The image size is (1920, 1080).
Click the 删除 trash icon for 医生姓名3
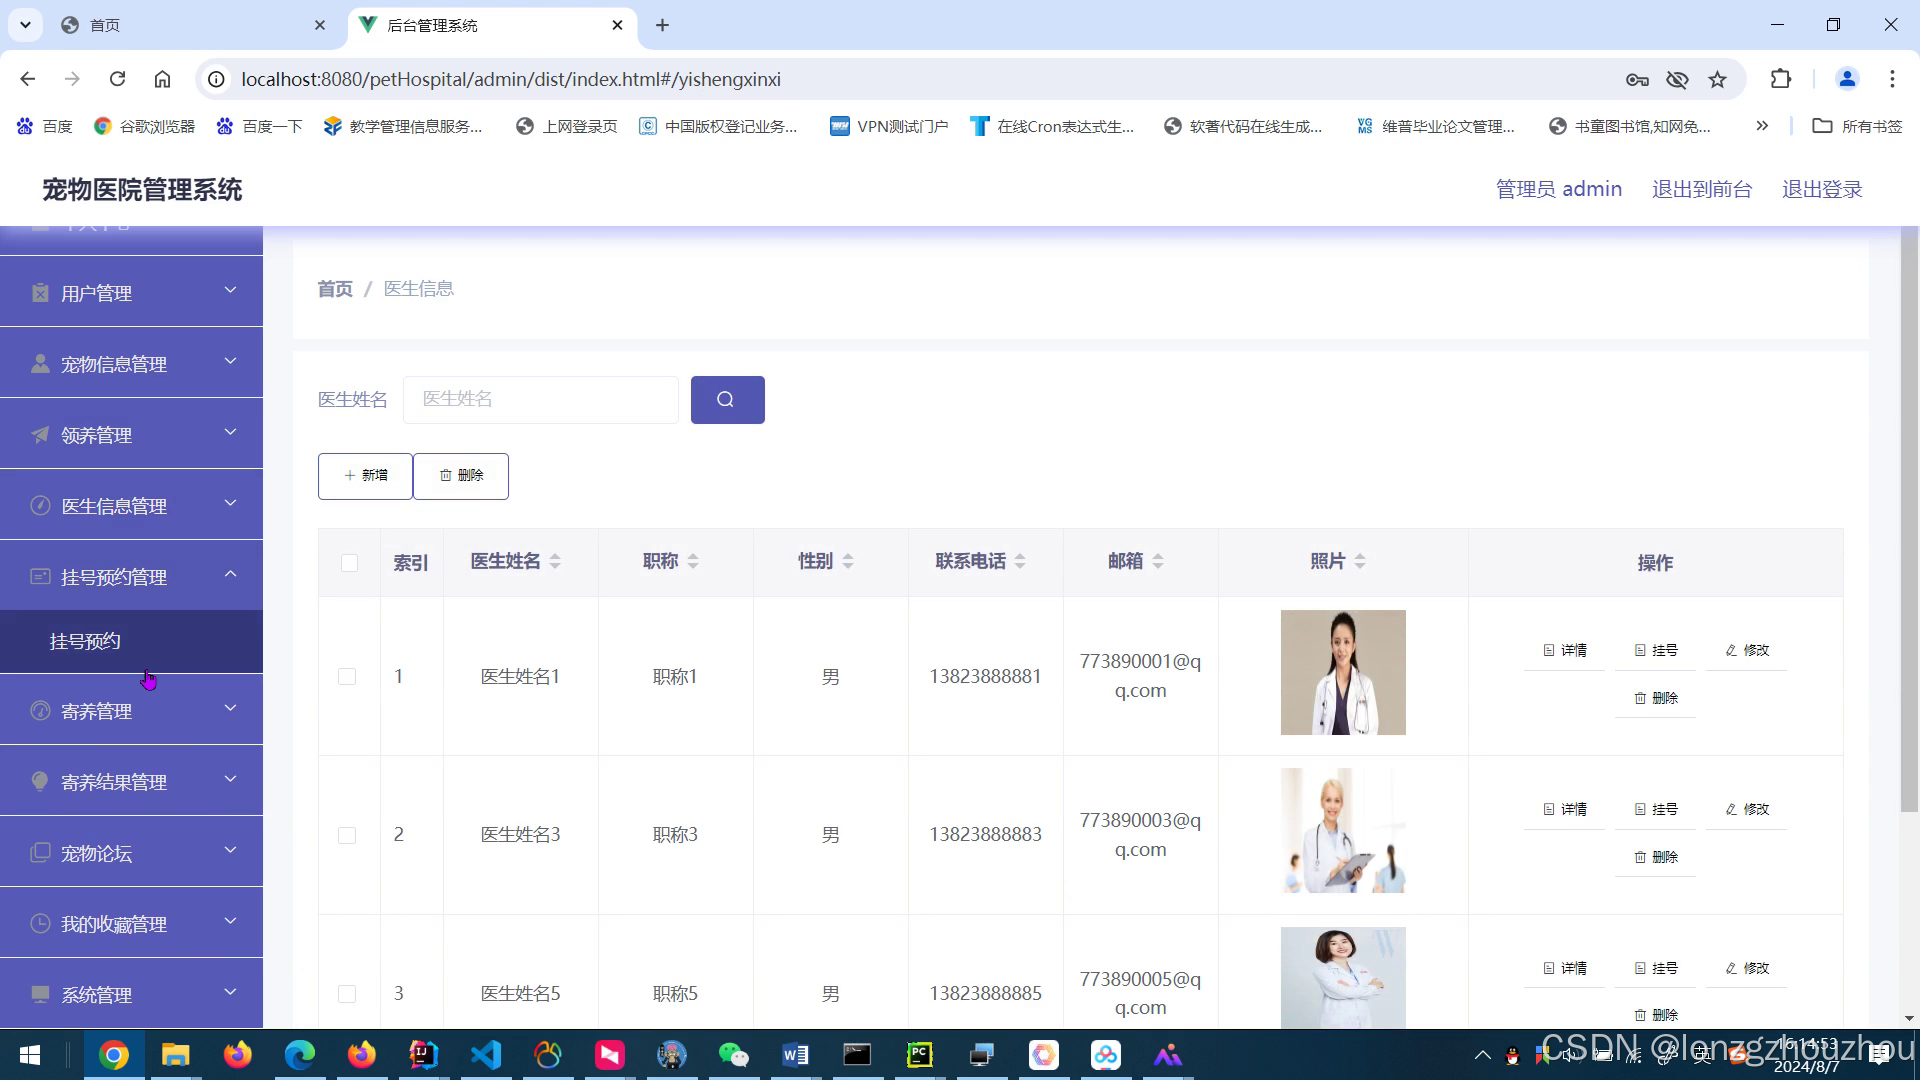[1640, 857]
